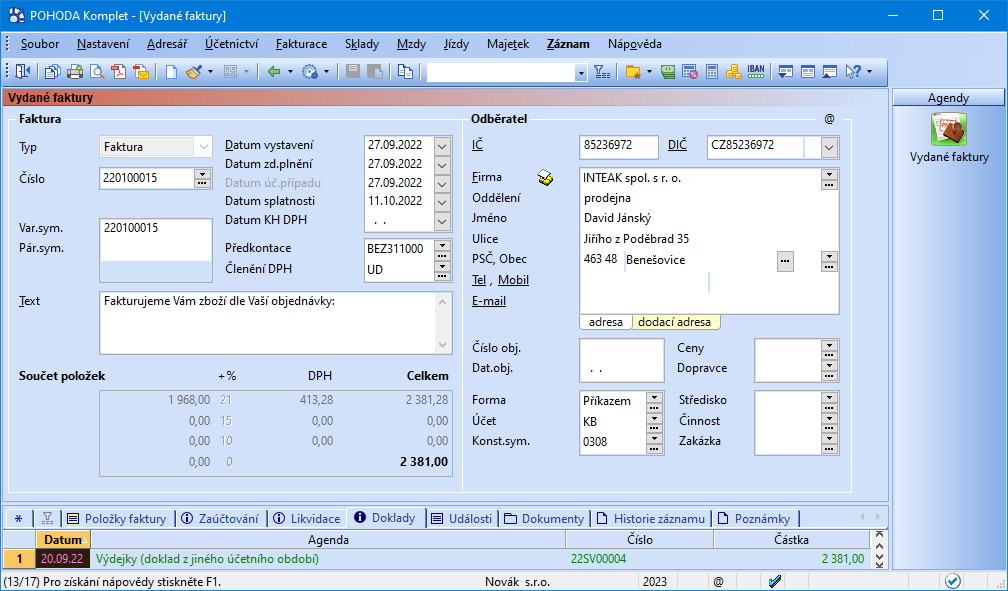
Task: Click the gold coins toolbar icon
Action: pyautogui.click(x=734, y=72)
